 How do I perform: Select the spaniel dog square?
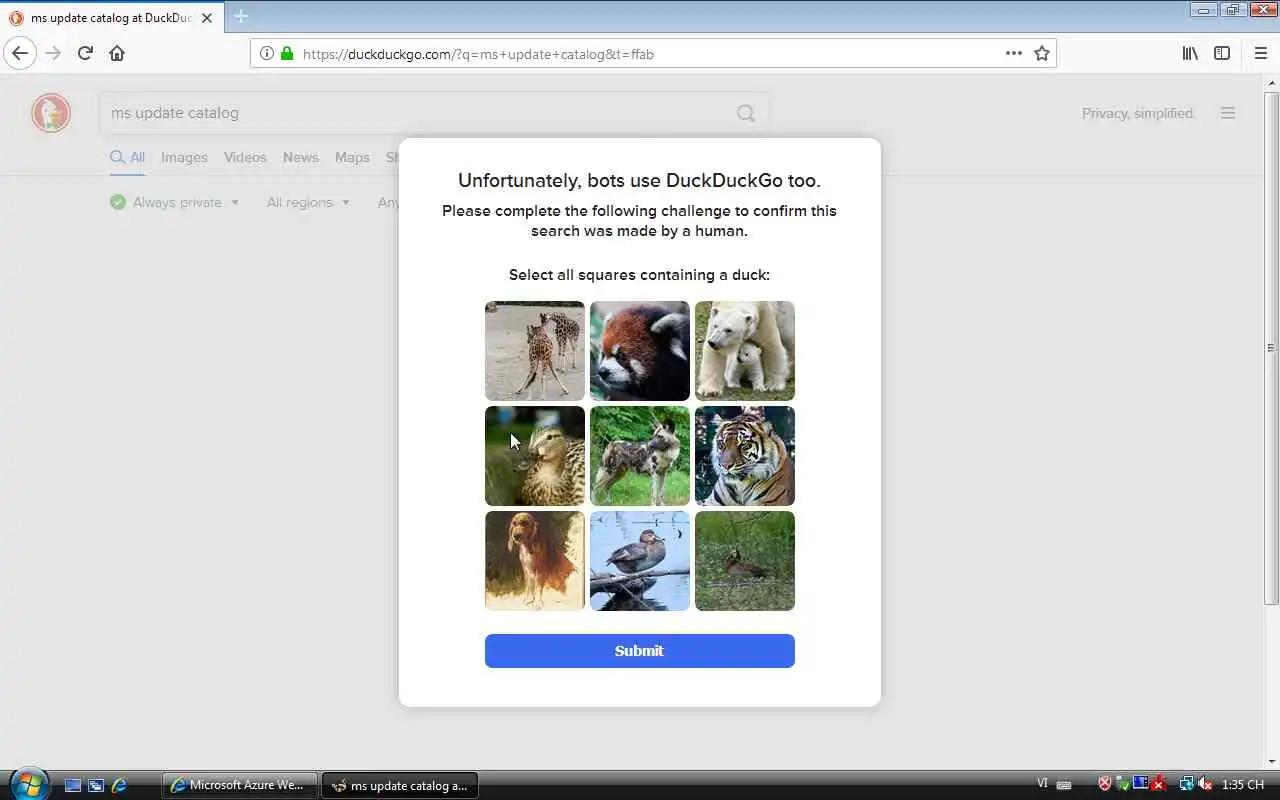[535, 561]
